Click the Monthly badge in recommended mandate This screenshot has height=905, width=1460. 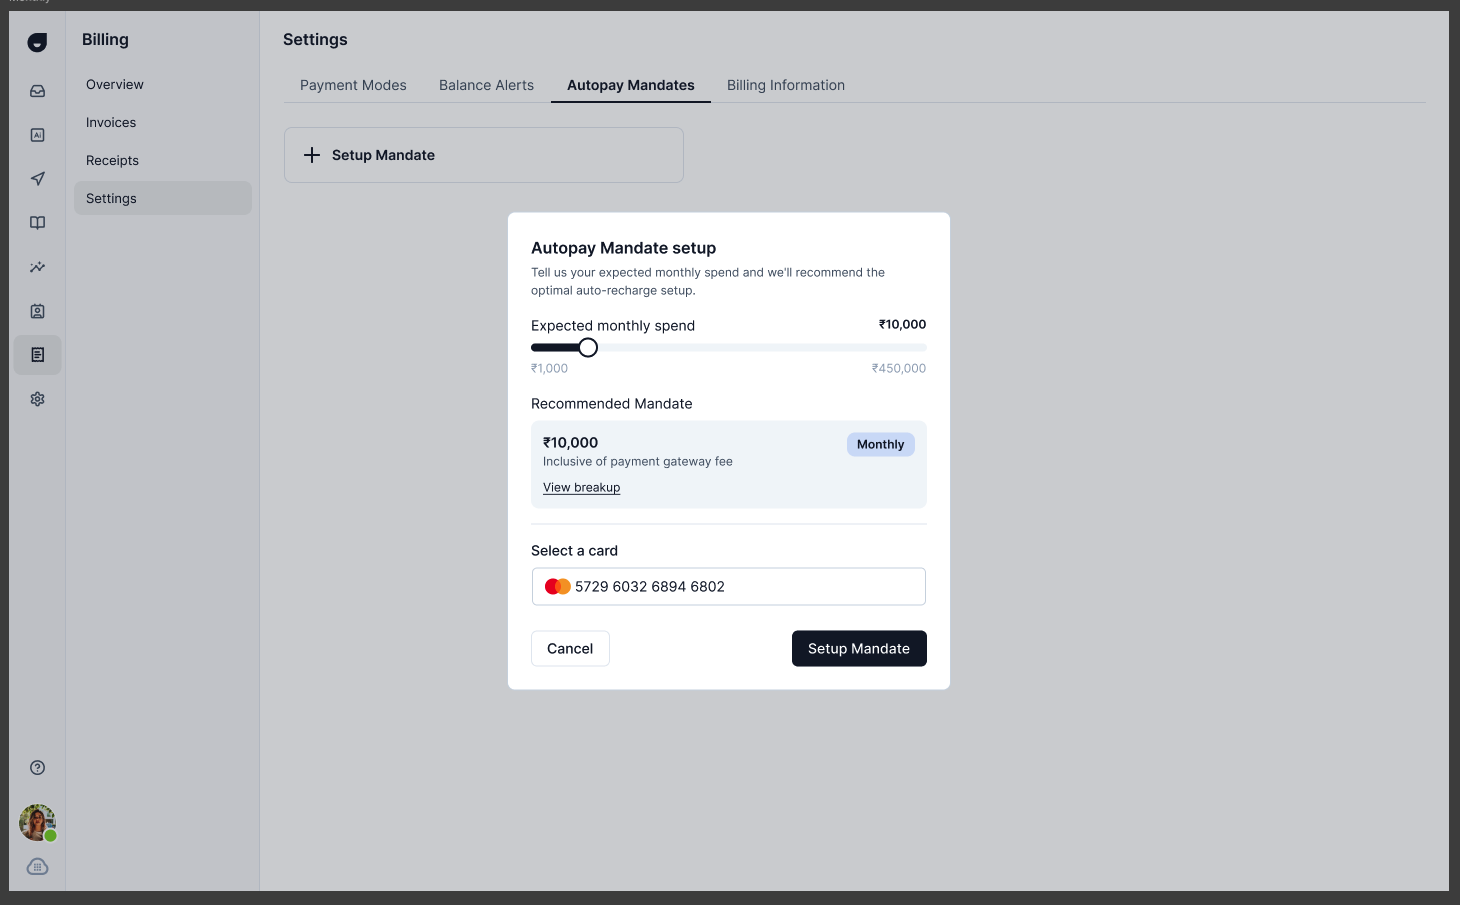coord(881,445)
